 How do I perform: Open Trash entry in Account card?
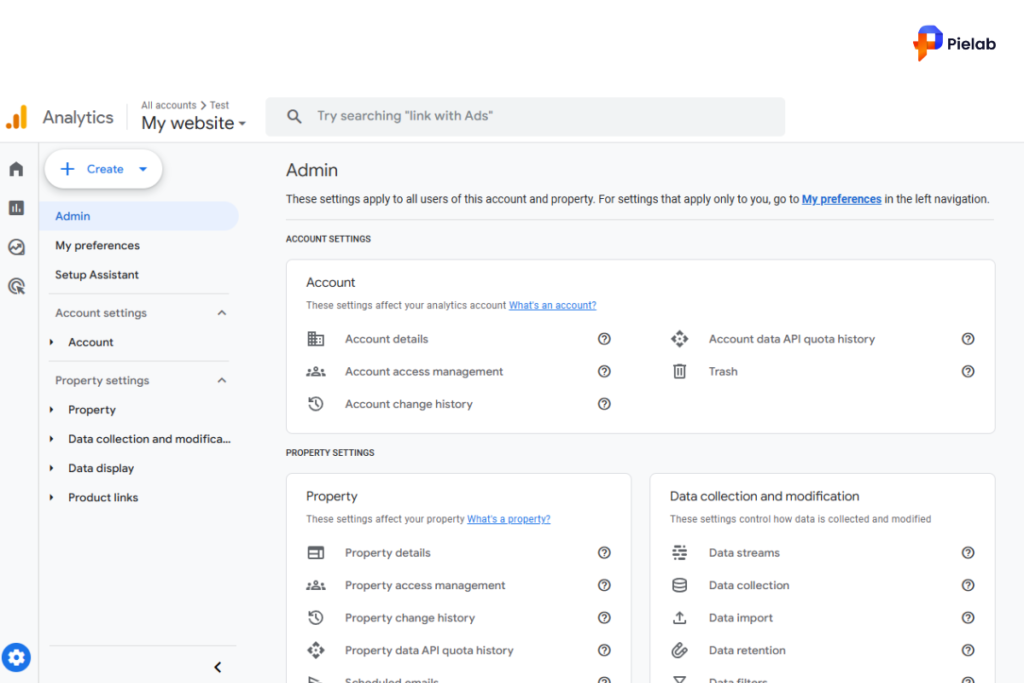click(x=723, y=372)
